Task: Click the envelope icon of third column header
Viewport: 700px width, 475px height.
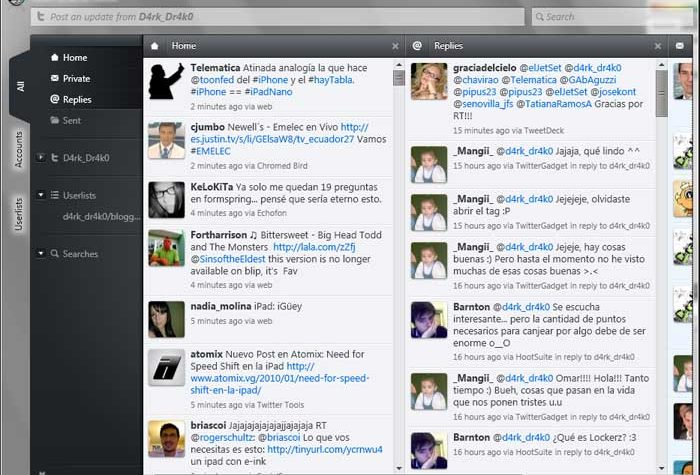Action: [679, 46]
